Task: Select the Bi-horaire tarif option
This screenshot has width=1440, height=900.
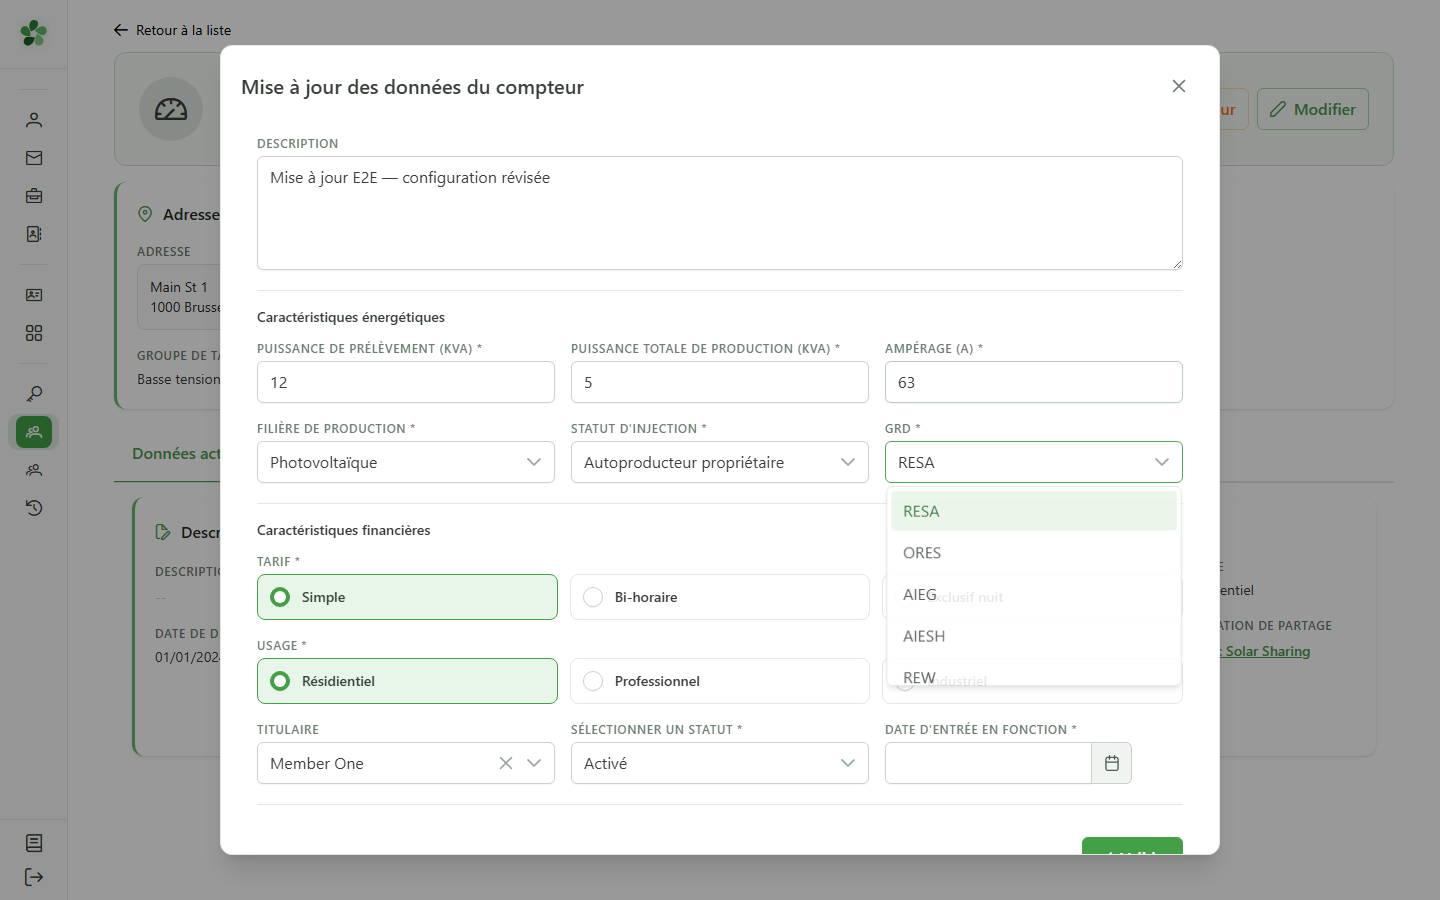Action: click(x=720, y=597)
